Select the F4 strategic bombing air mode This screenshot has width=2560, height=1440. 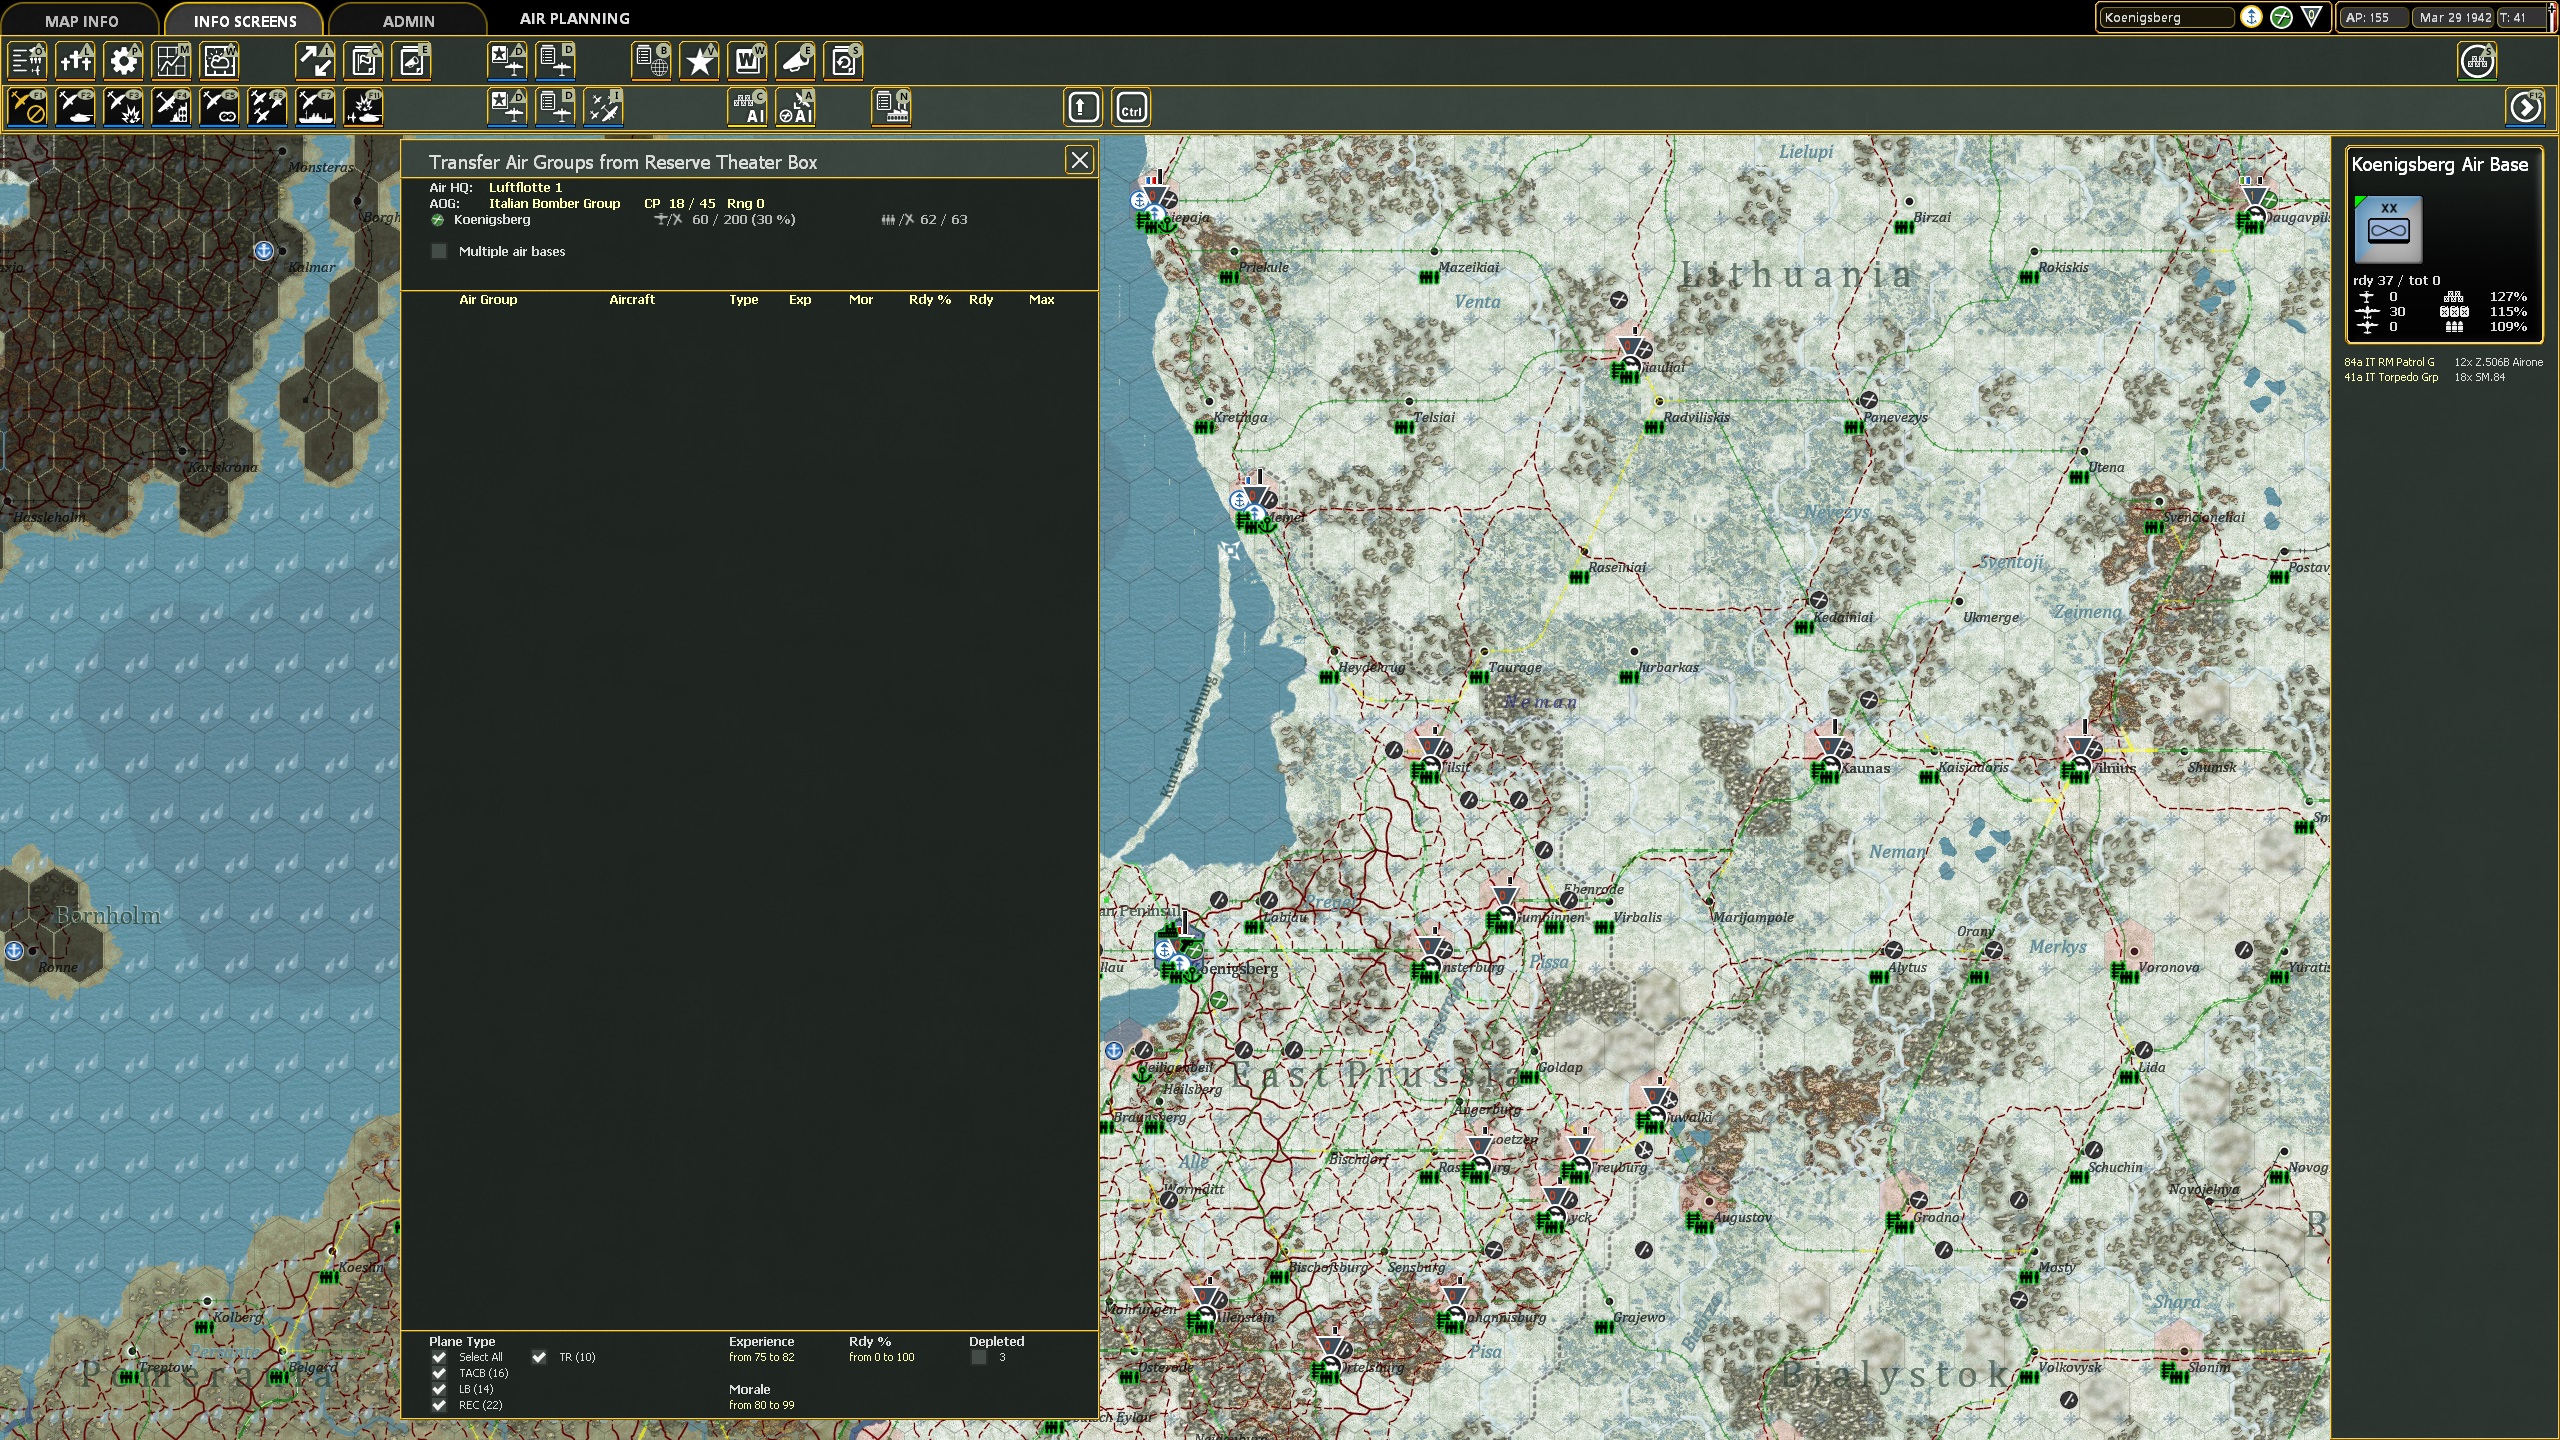(x=172, y=108)
